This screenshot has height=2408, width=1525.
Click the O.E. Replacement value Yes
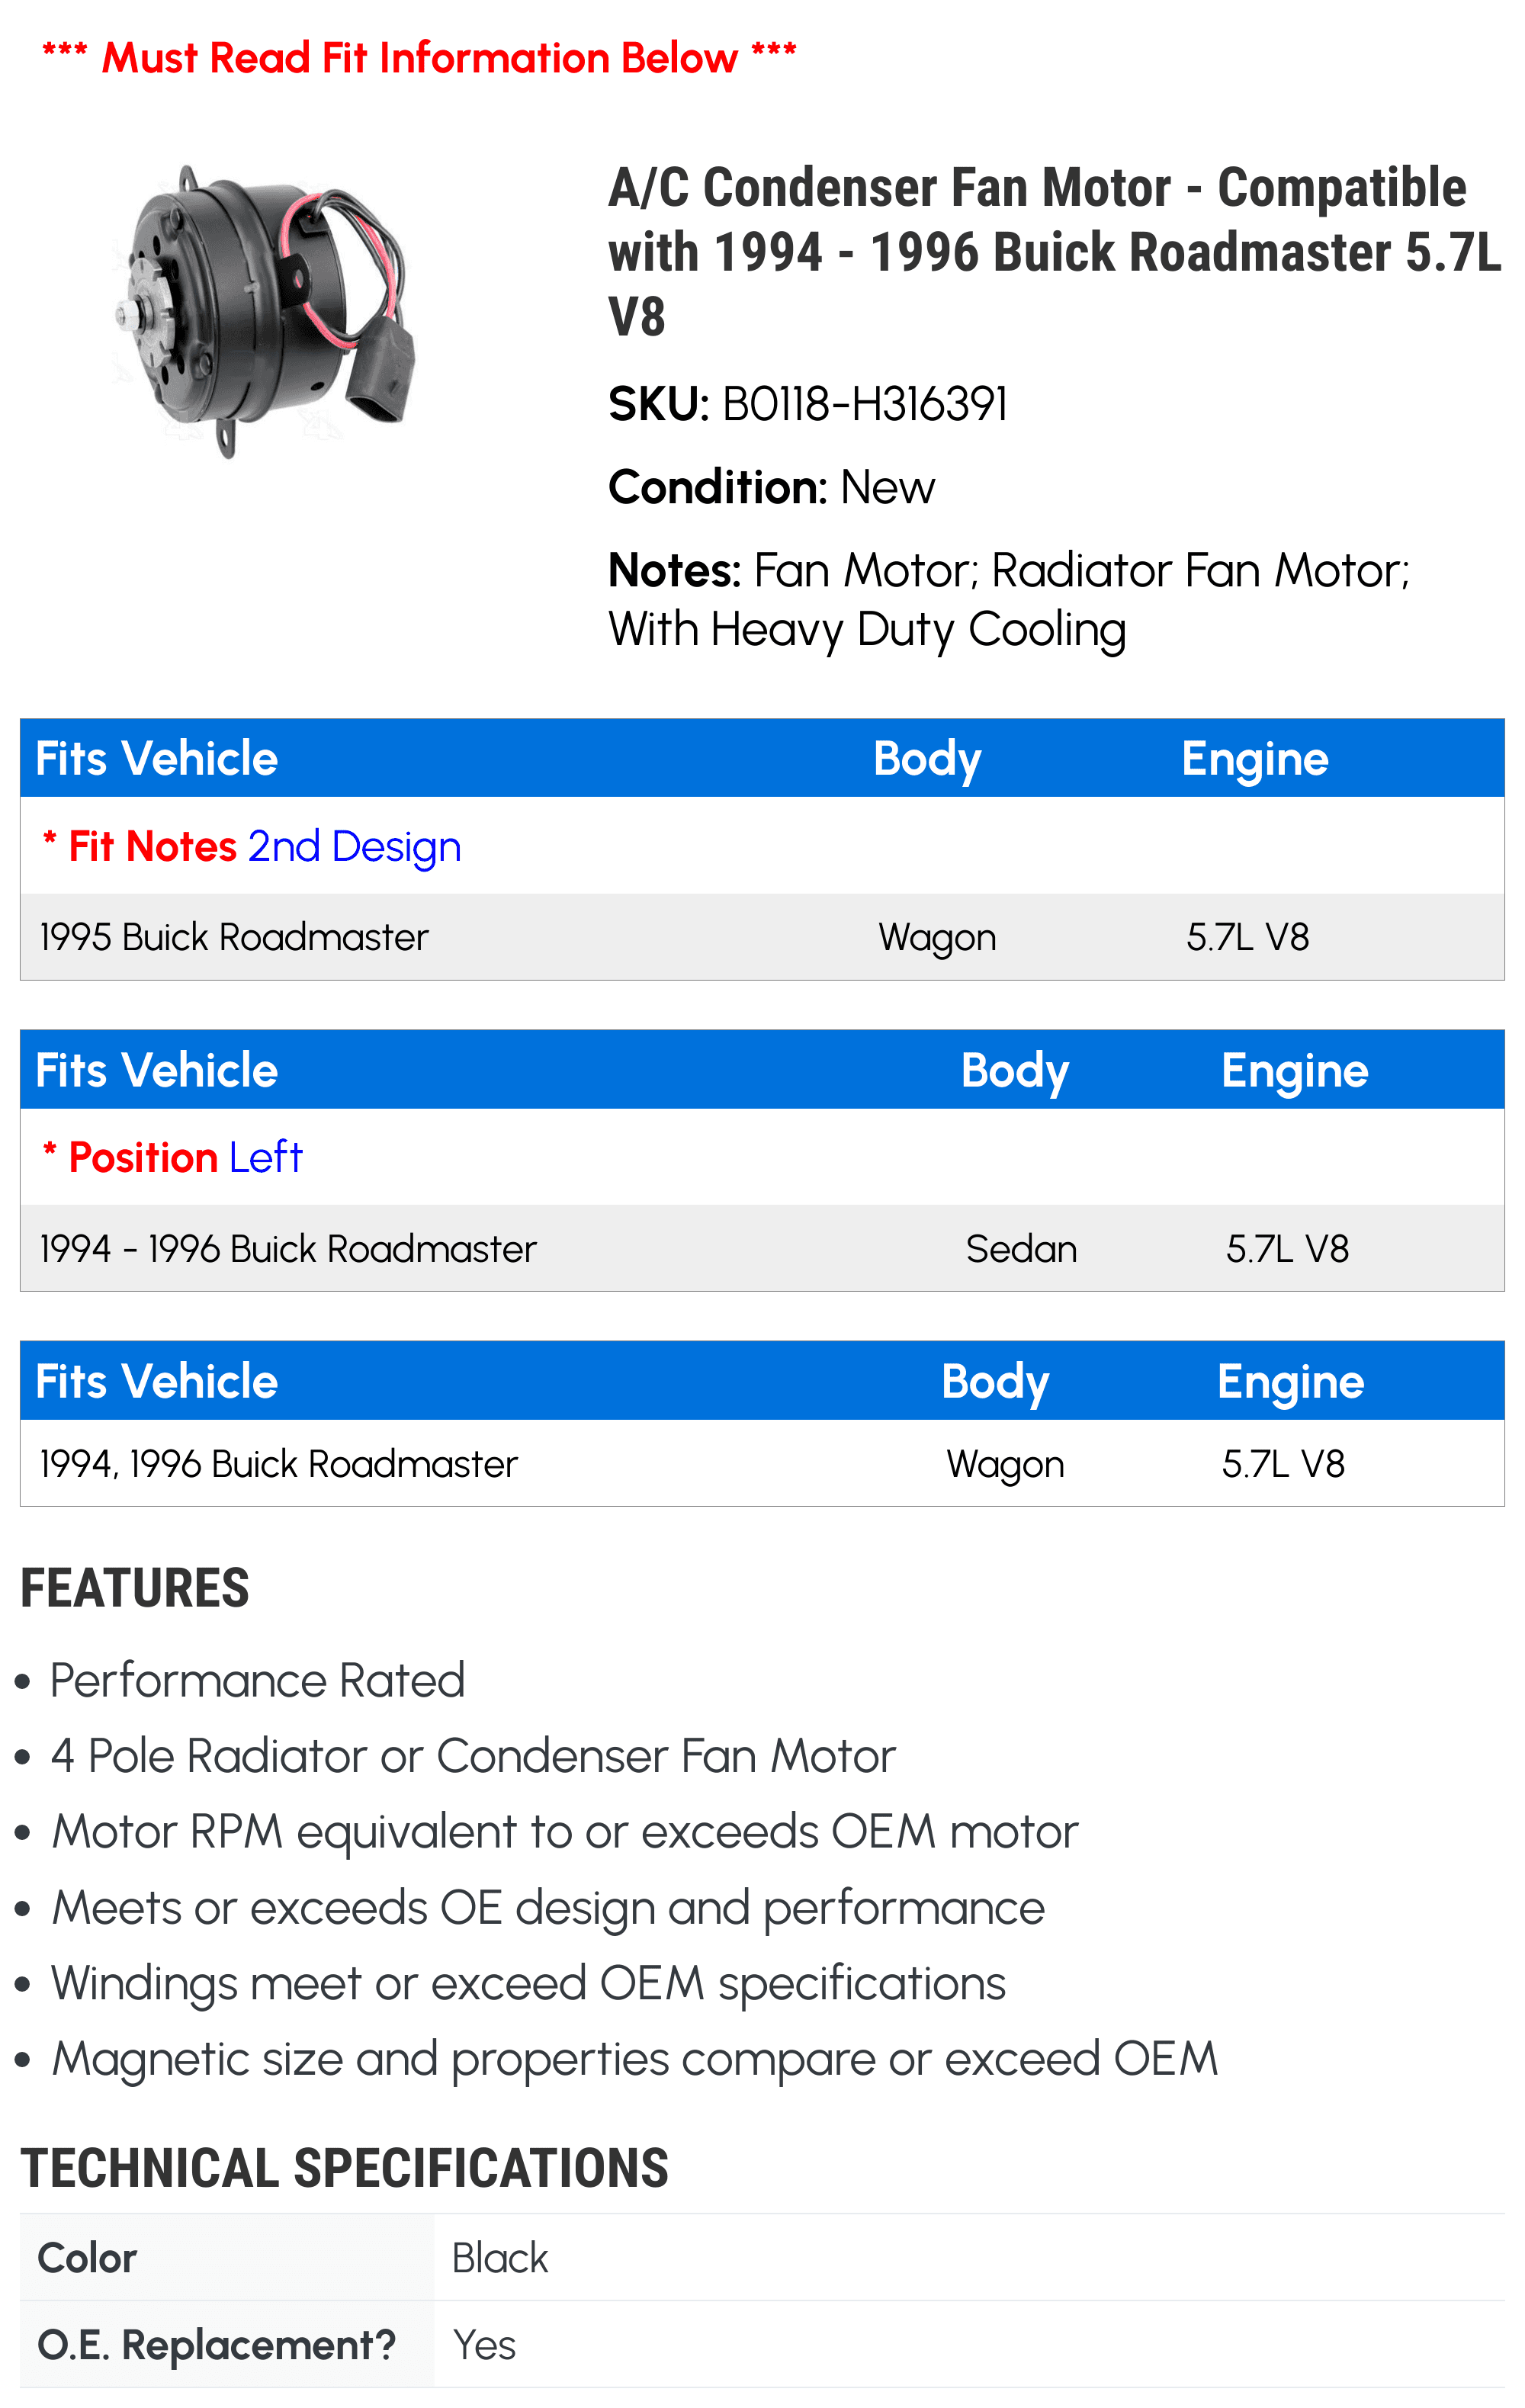click(484, 2344)
